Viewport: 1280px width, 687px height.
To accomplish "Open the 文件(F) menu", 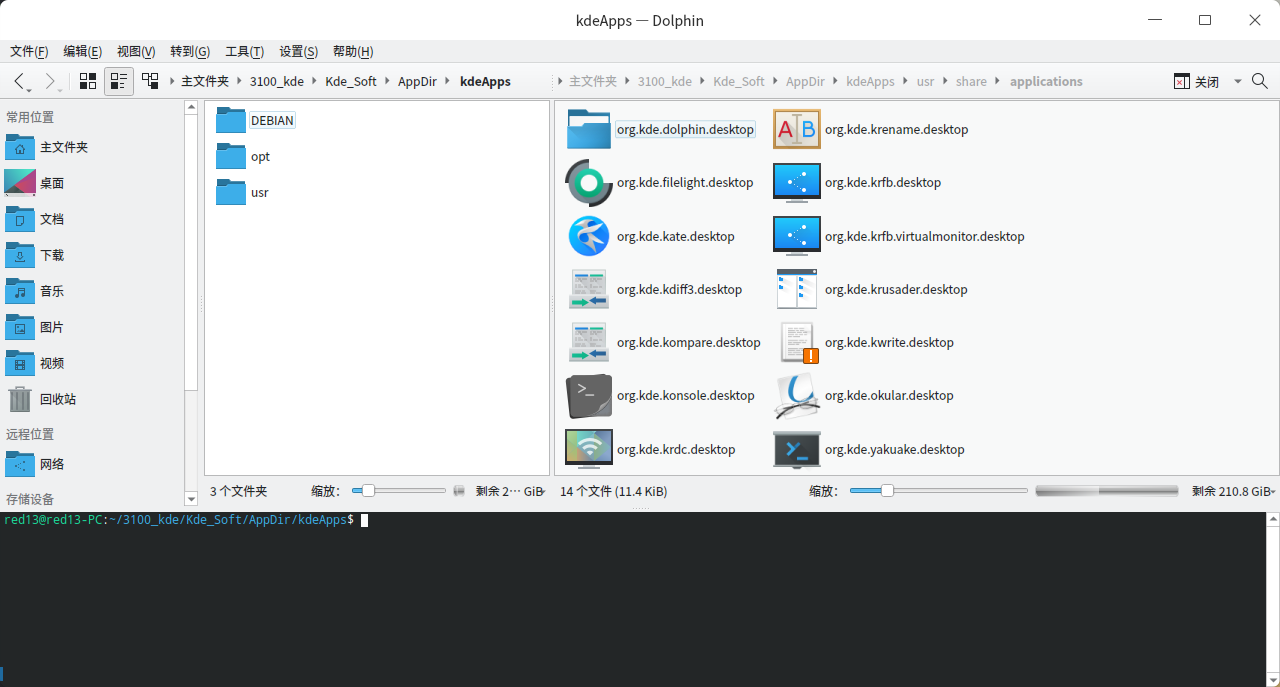I will coord(29,52).
